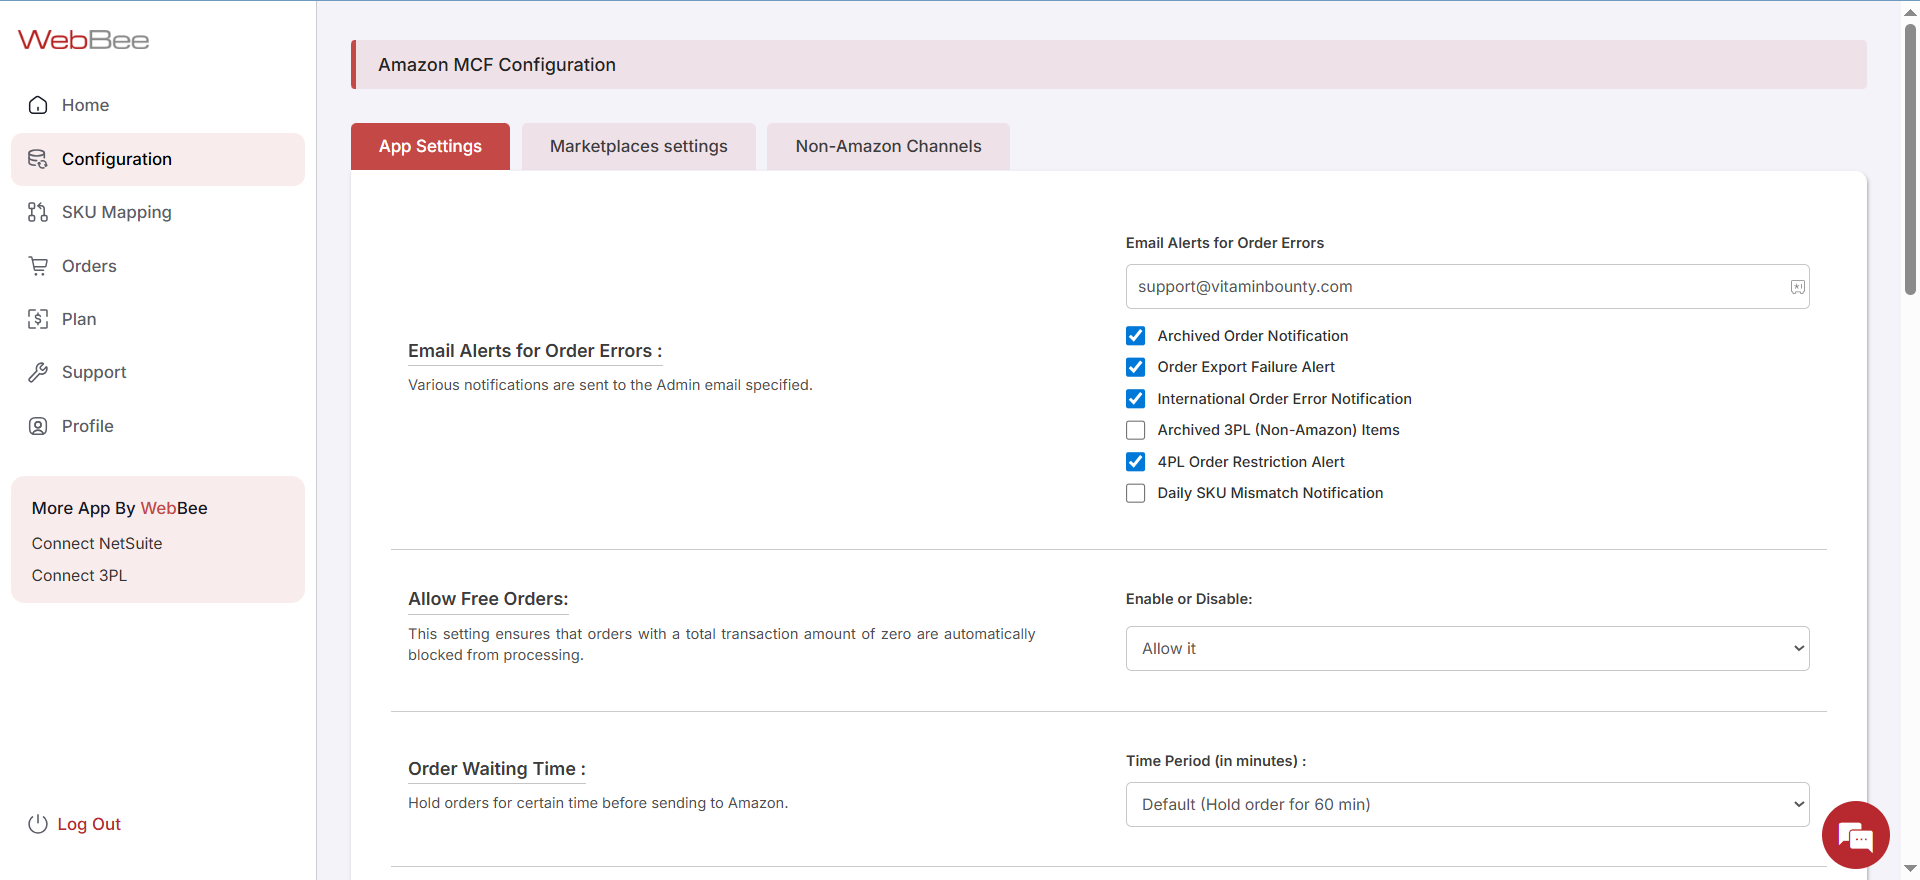Switch to Marketplaces settings tab
This screenshot has height=880, width=1920.
tap(638, 146)
